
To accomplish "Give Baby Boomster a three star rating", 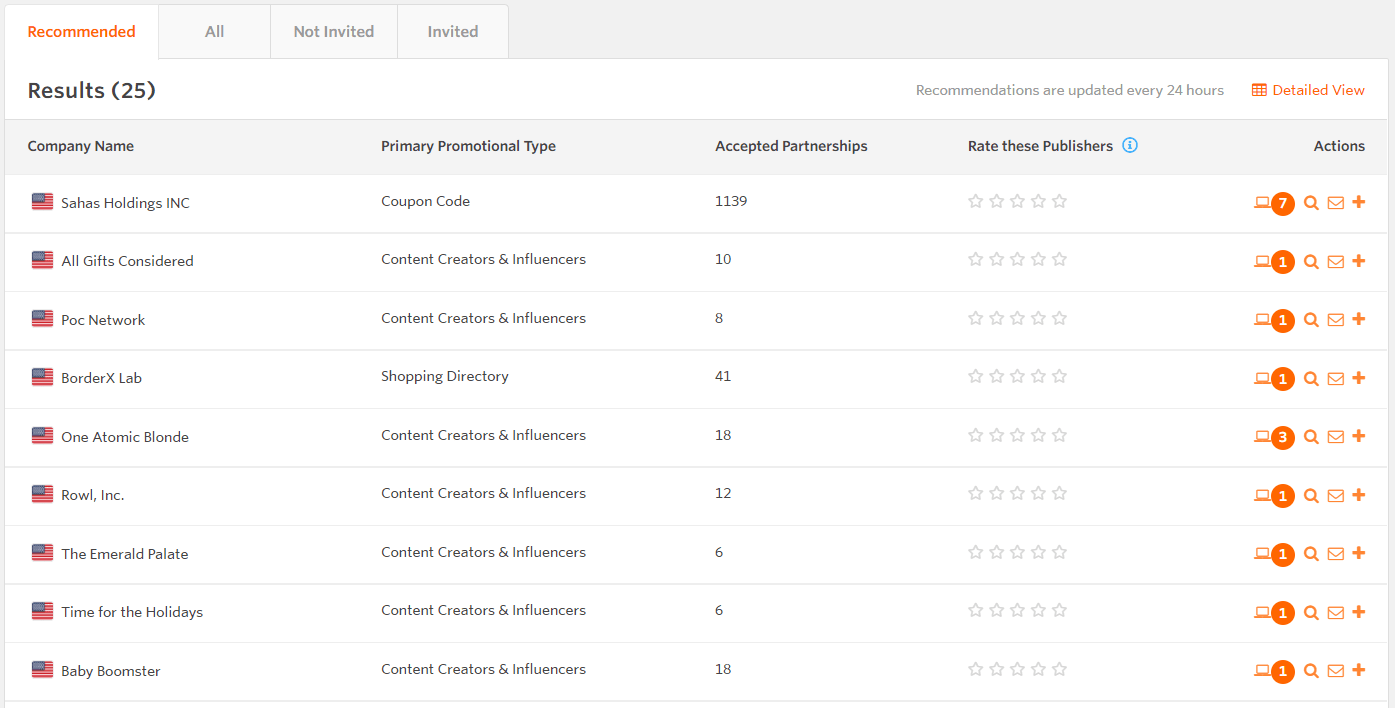I will (1017, 669).
